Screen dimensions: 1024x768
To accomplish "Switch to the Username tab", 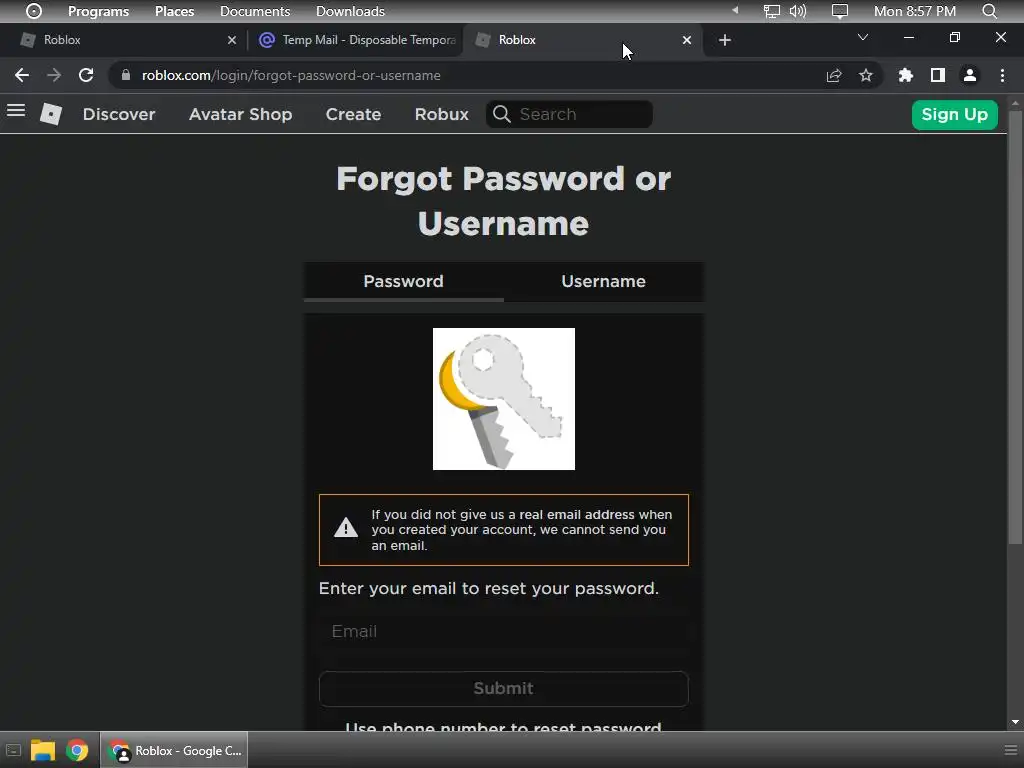I will pyautogui.click(x=603, y=281).
